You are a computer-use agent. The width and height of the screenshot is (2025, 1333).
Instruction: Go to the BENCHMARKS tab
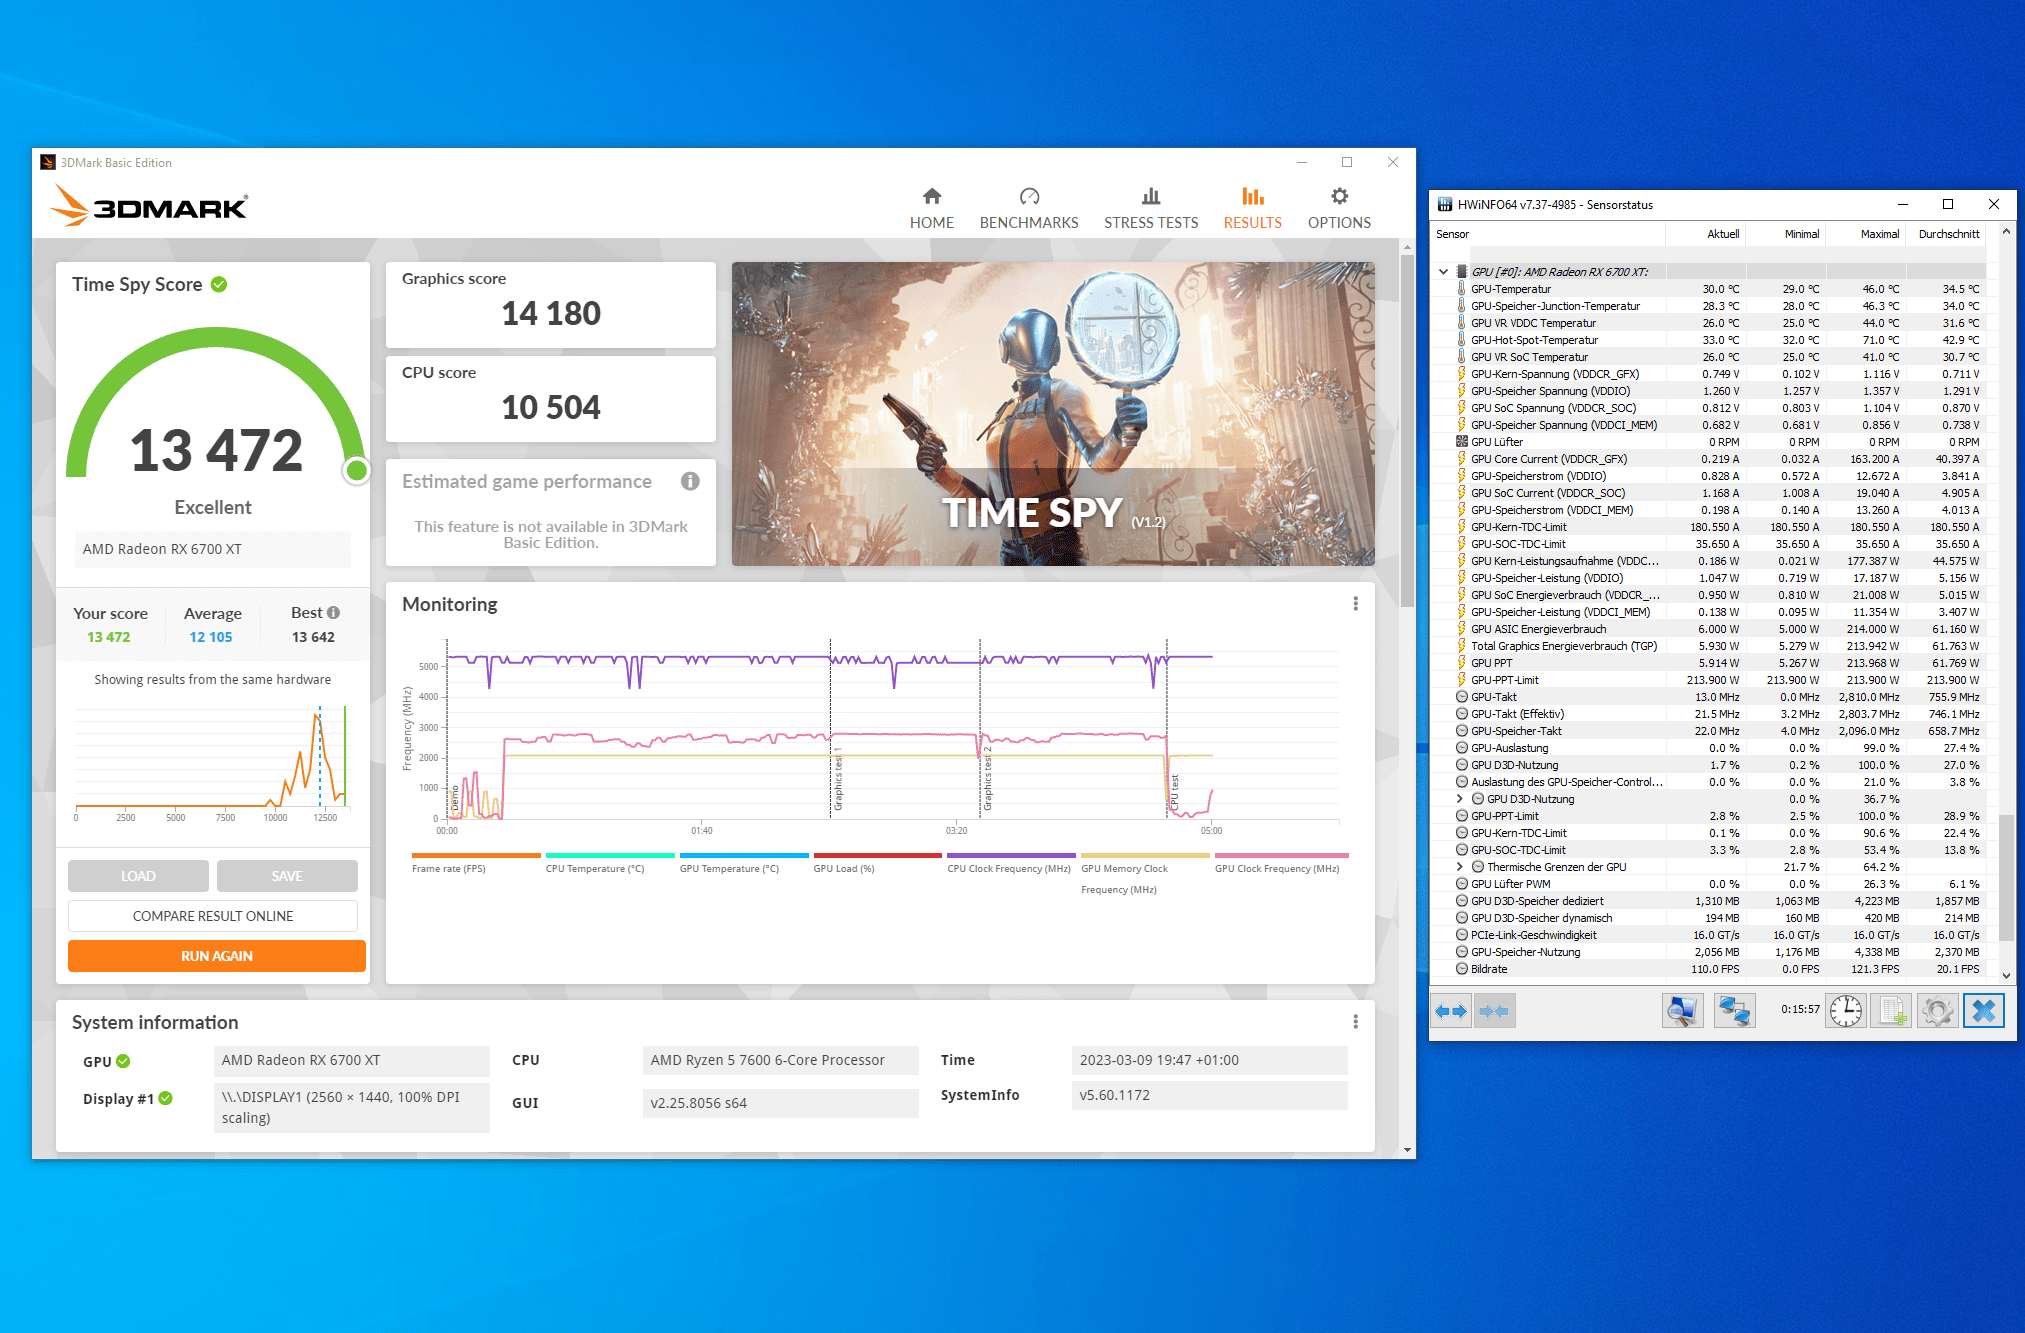(x=1029, y=208)
